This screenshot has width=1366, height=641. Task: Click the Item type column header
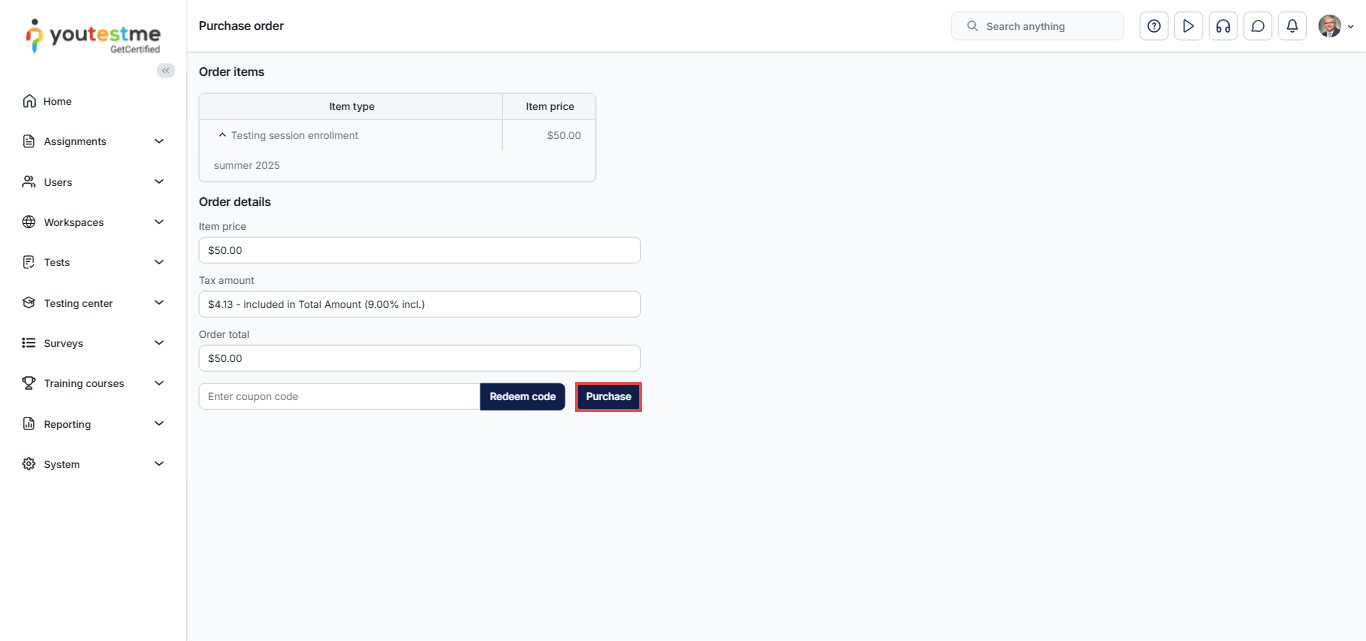tap(351, 107)
